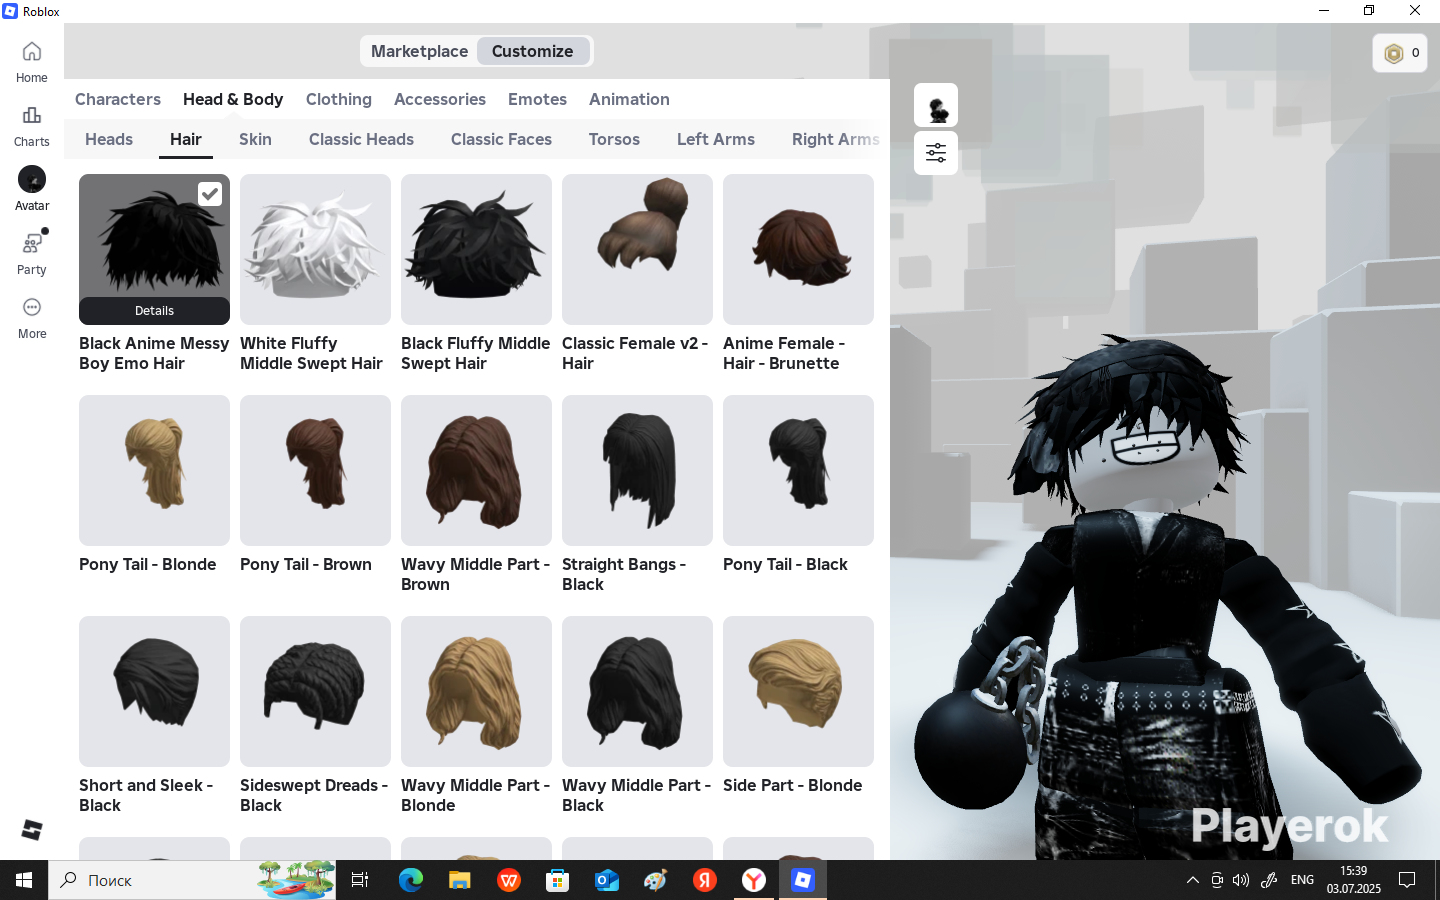1440x900 pixels.
Task: Open the Roblox taskbar icon
Action: coord(803,880)
